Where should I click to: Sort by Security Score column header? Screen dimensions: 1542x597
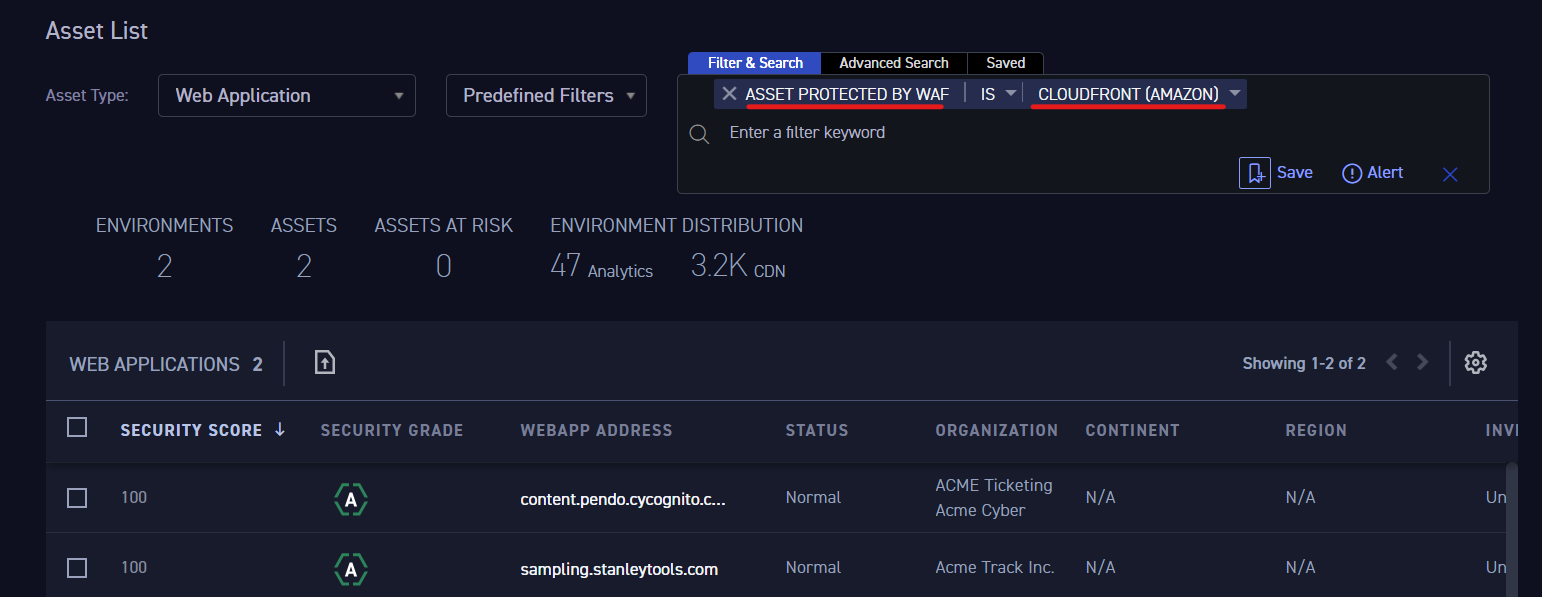[191, 430]
